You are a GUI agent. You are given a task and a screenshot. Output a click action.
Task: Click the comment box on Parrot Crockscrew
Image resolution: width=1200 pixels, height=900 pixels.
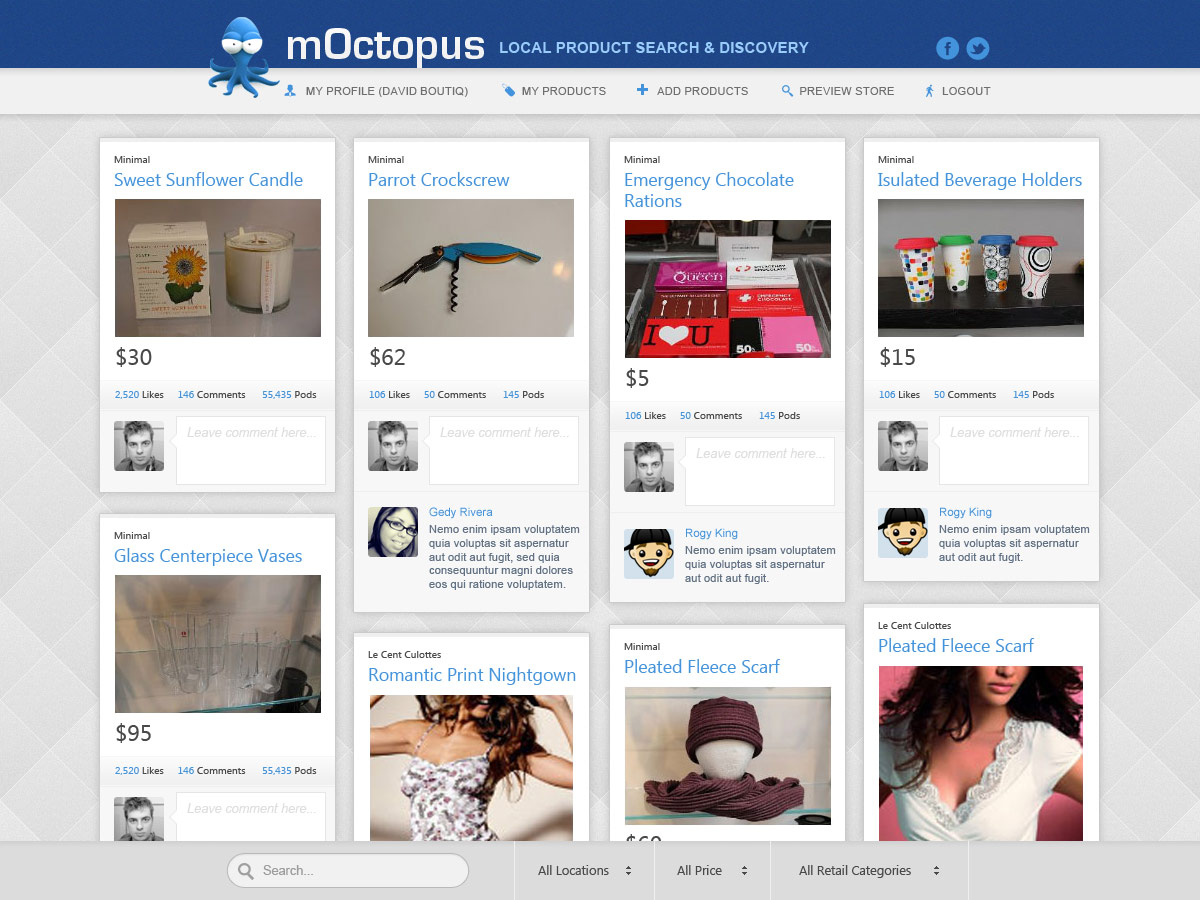(x=504, y=450)
